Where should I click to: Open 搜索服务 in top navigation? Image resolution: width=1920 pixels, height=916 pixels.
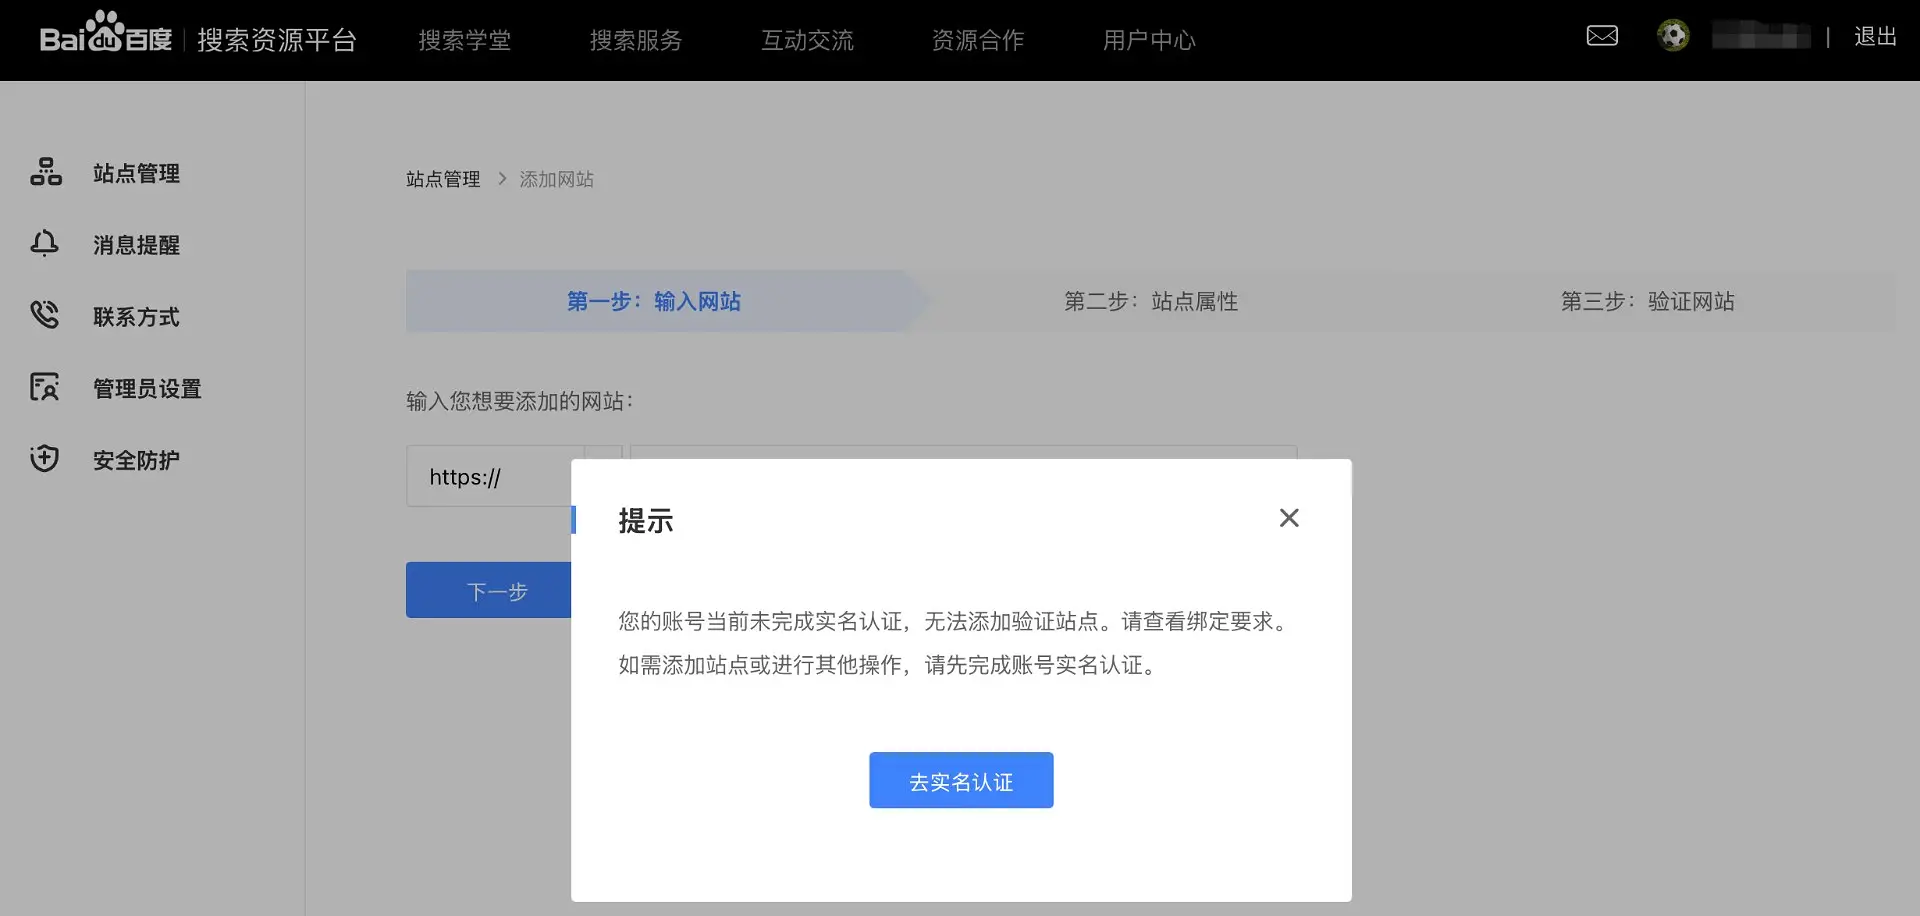(x=636, y=40)
